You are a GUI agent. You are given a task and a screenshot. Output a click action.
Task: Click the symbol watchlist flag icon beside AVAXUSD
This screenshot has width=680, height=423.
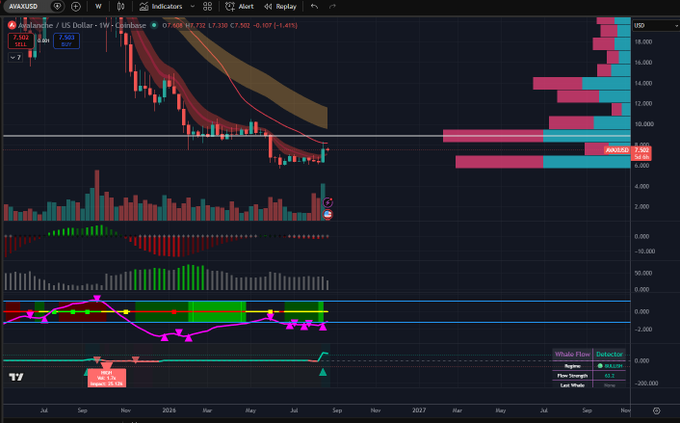click(x=57, y=7)
